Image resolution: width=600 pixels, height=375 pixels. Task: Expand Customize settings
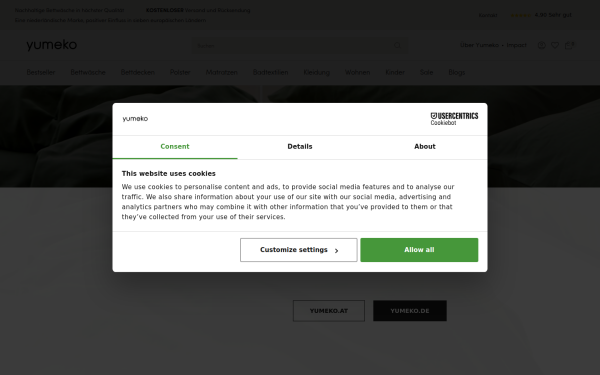coord(299,250)
